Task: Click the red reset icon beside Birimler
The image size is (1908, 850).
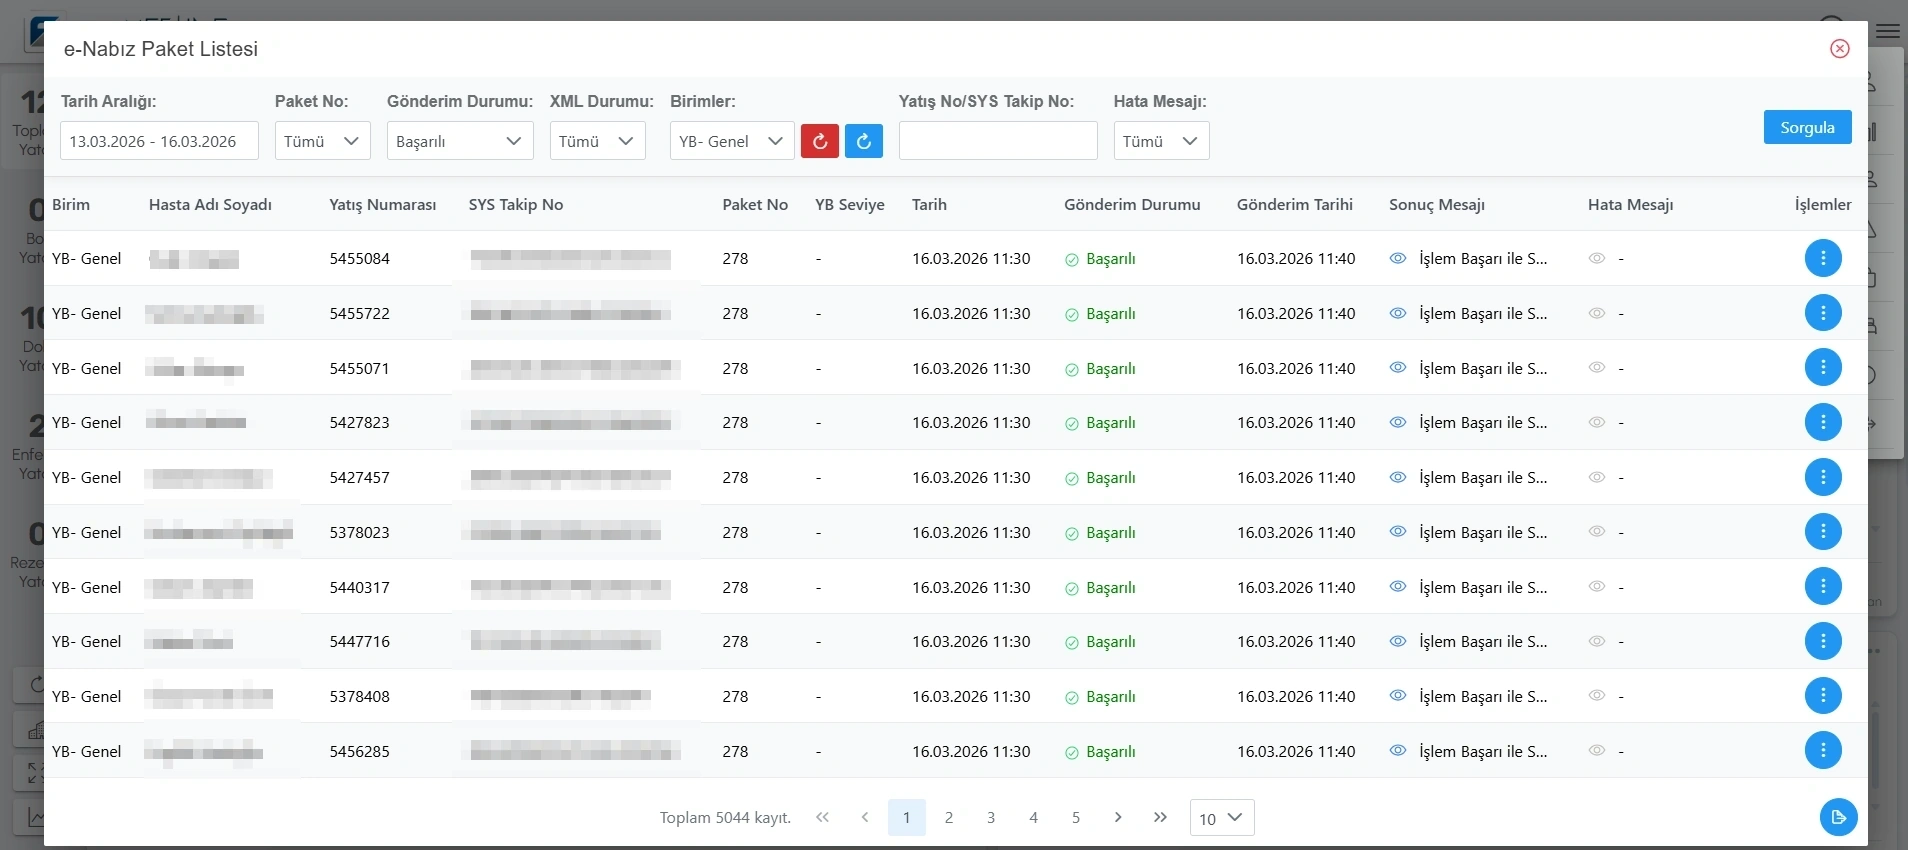Action: click(819, 141)
